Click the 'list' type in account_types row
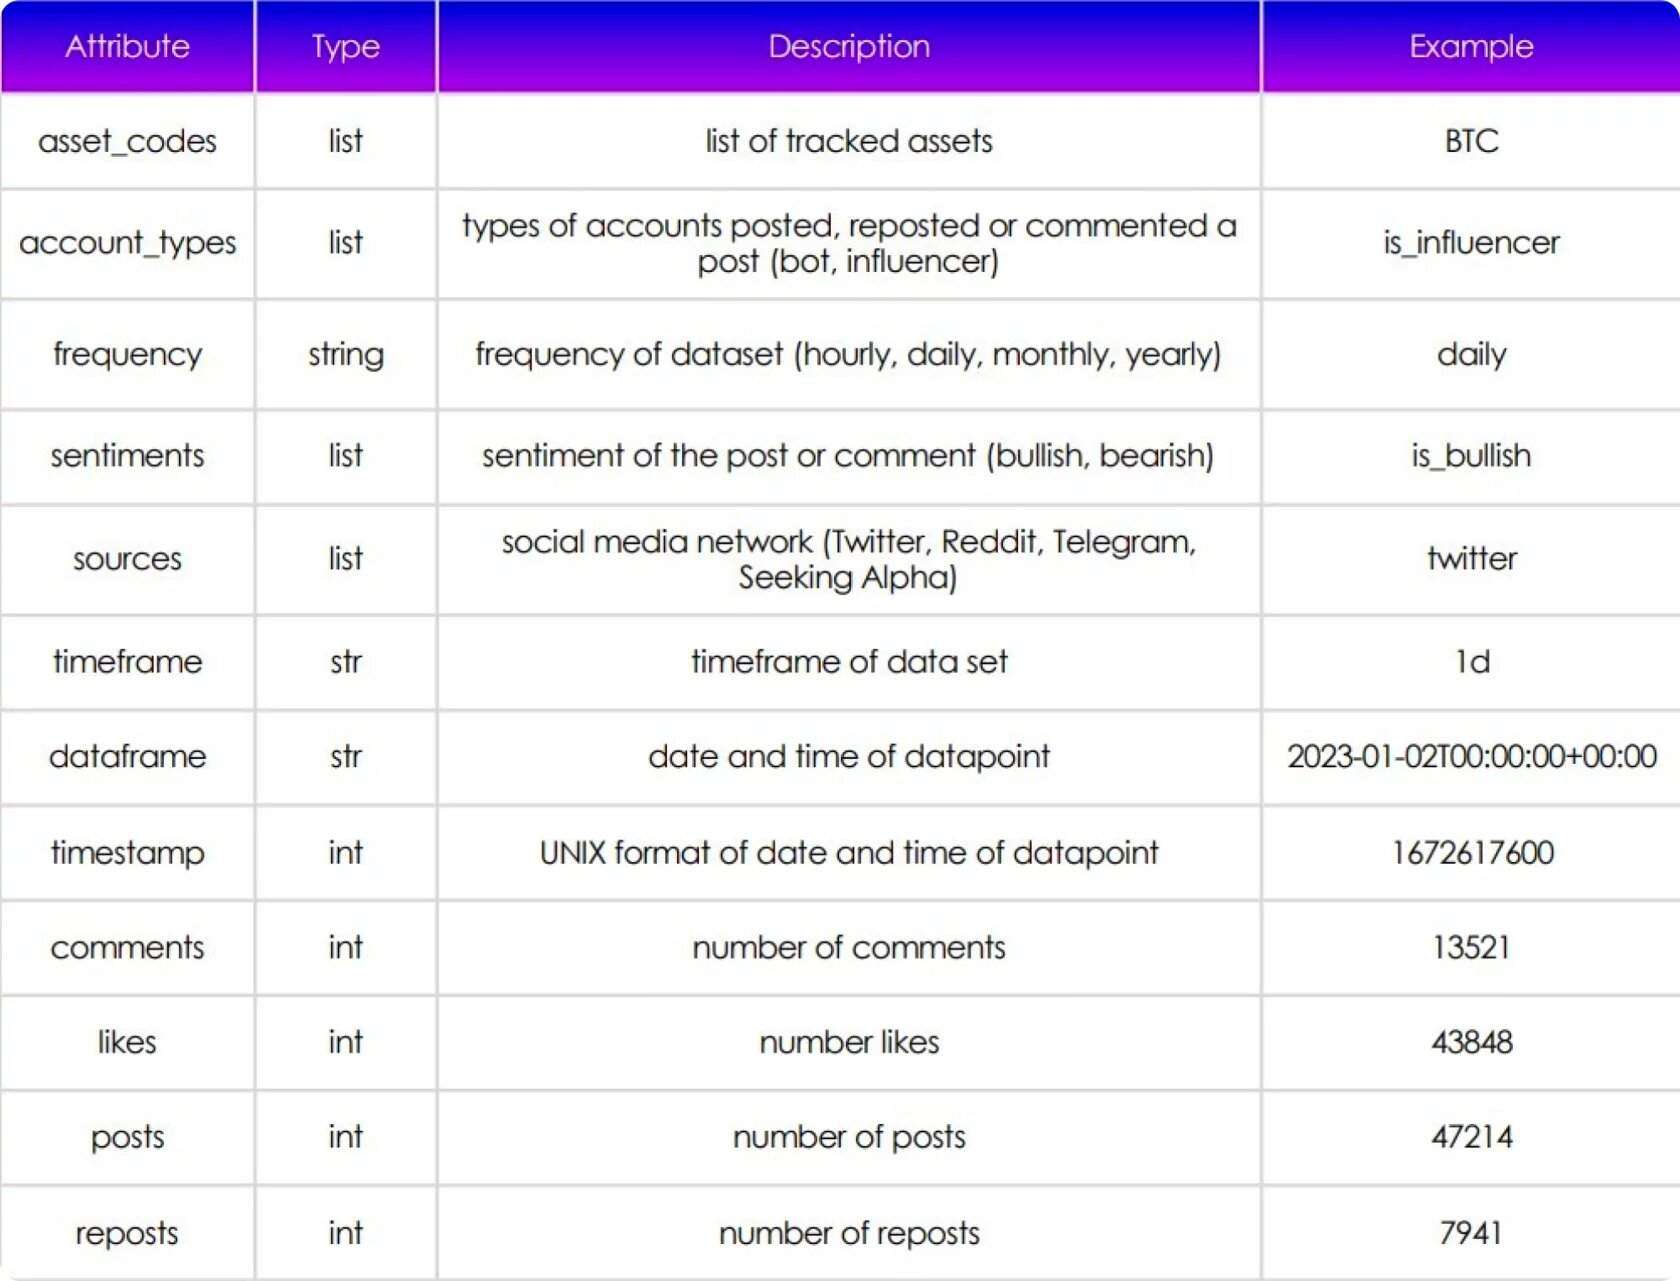1680x1281 pixels. (x=346, y=243)
